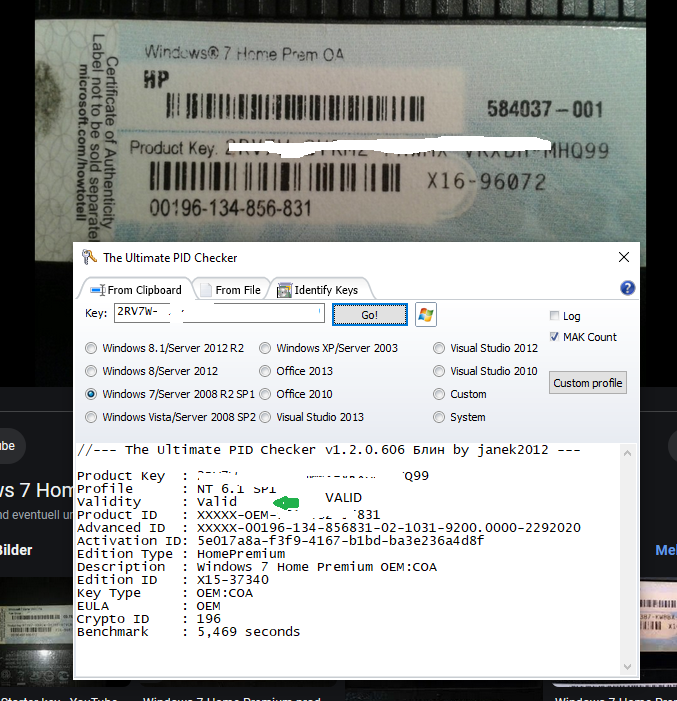Click the output scrollbar down arrow
The height and width of the screenshot is (701, 677).
click(x=627, y=667)
